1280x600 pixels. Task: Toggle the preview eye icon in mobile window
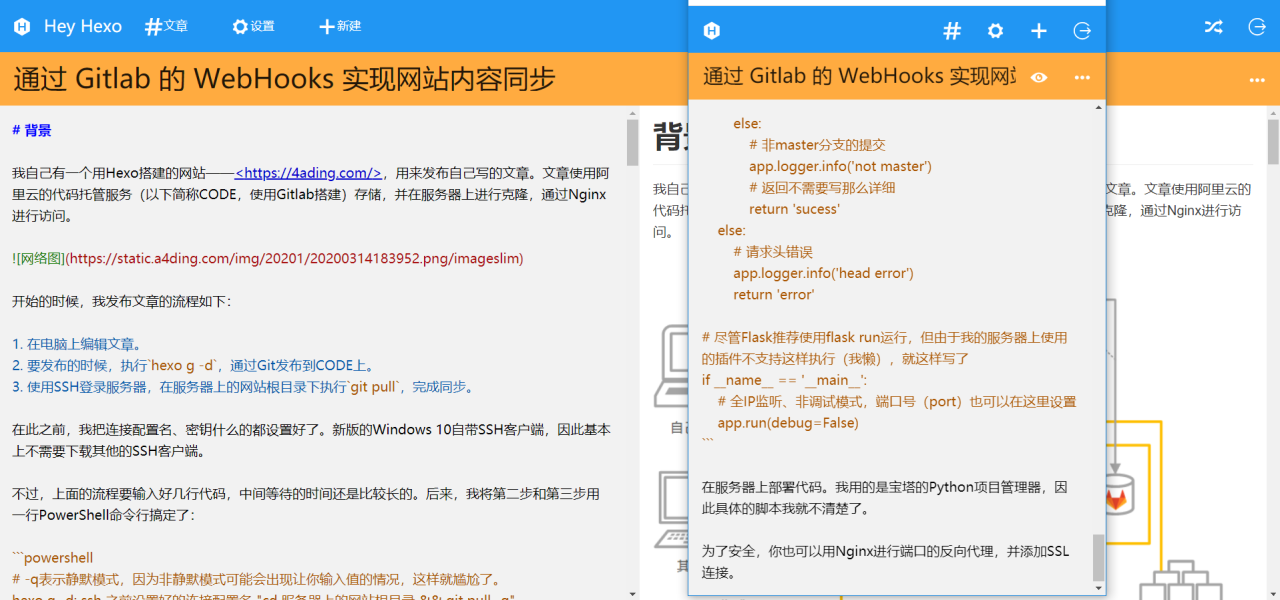coord(1039,77)
